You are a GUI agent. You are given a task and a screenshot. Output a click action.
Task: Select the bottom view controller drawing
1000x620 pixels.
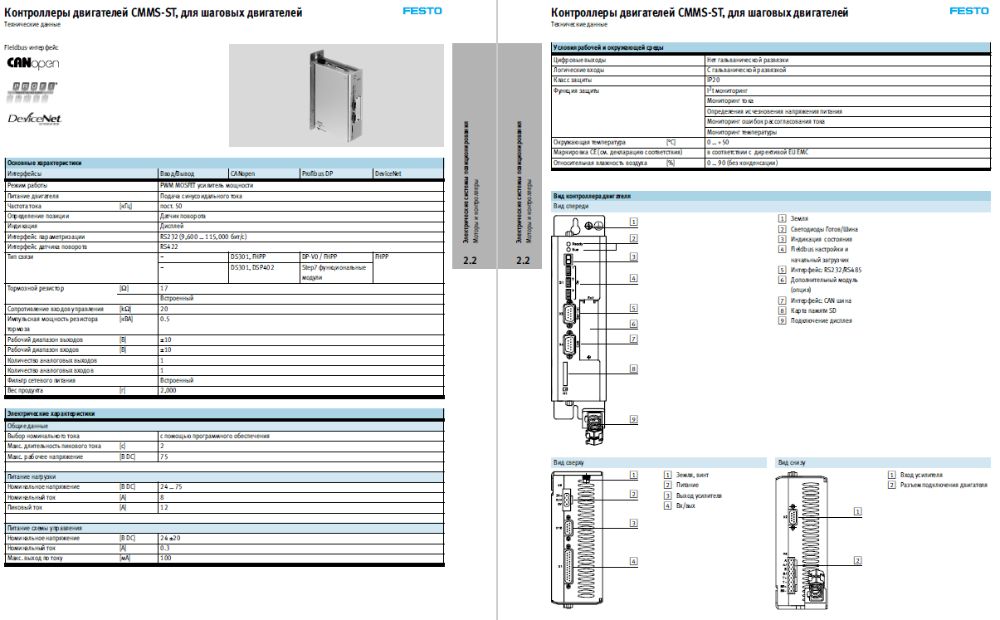pos(800,540)
